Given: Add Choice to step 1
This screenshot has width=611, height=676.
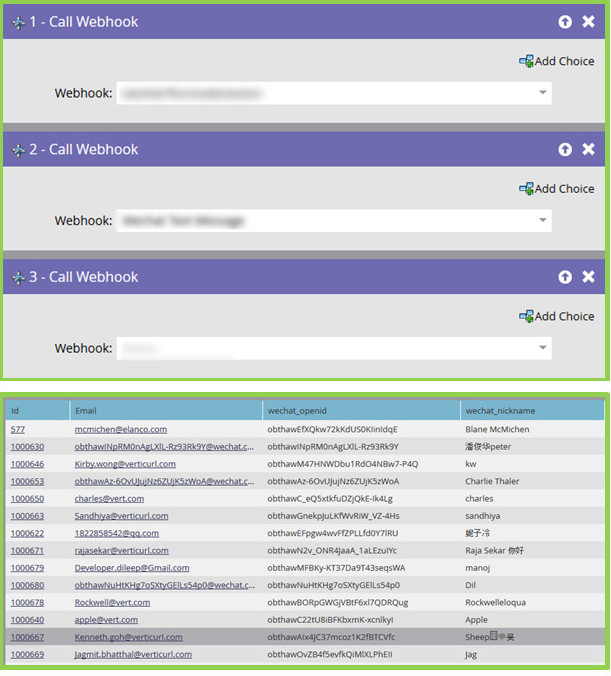Looking at the screenshot, I should tap(556, 61).
